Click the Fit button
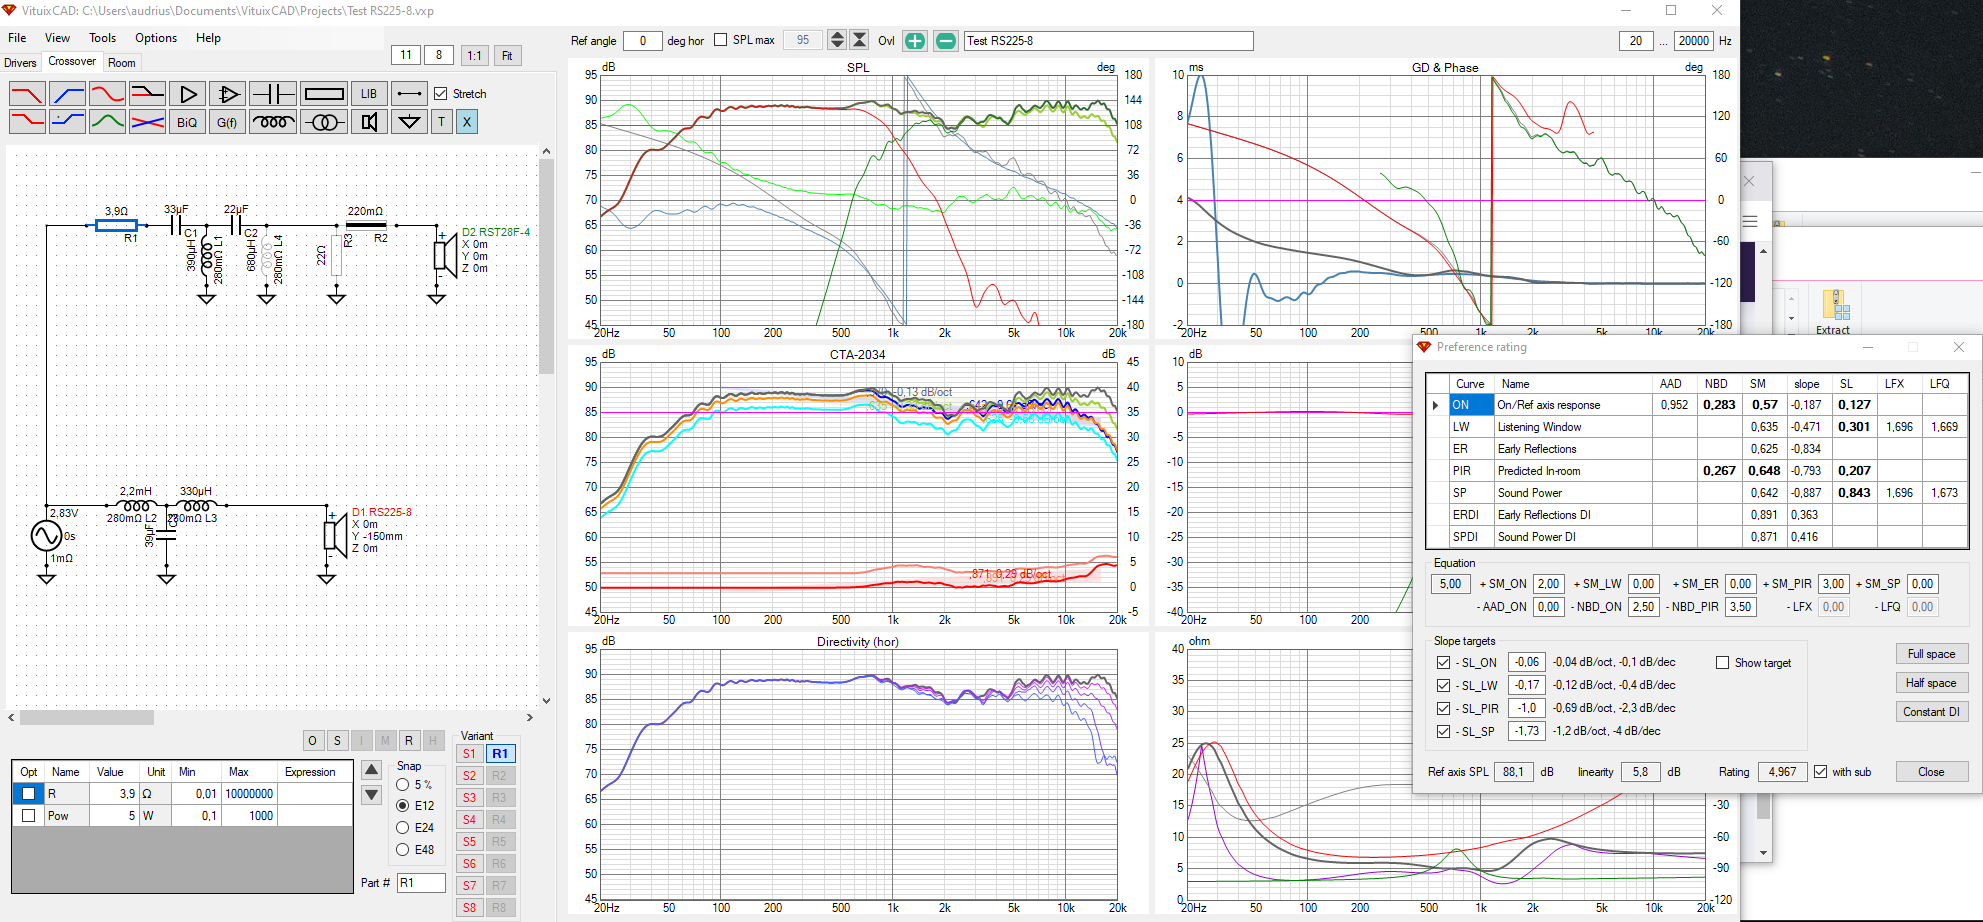 [507, 55]
